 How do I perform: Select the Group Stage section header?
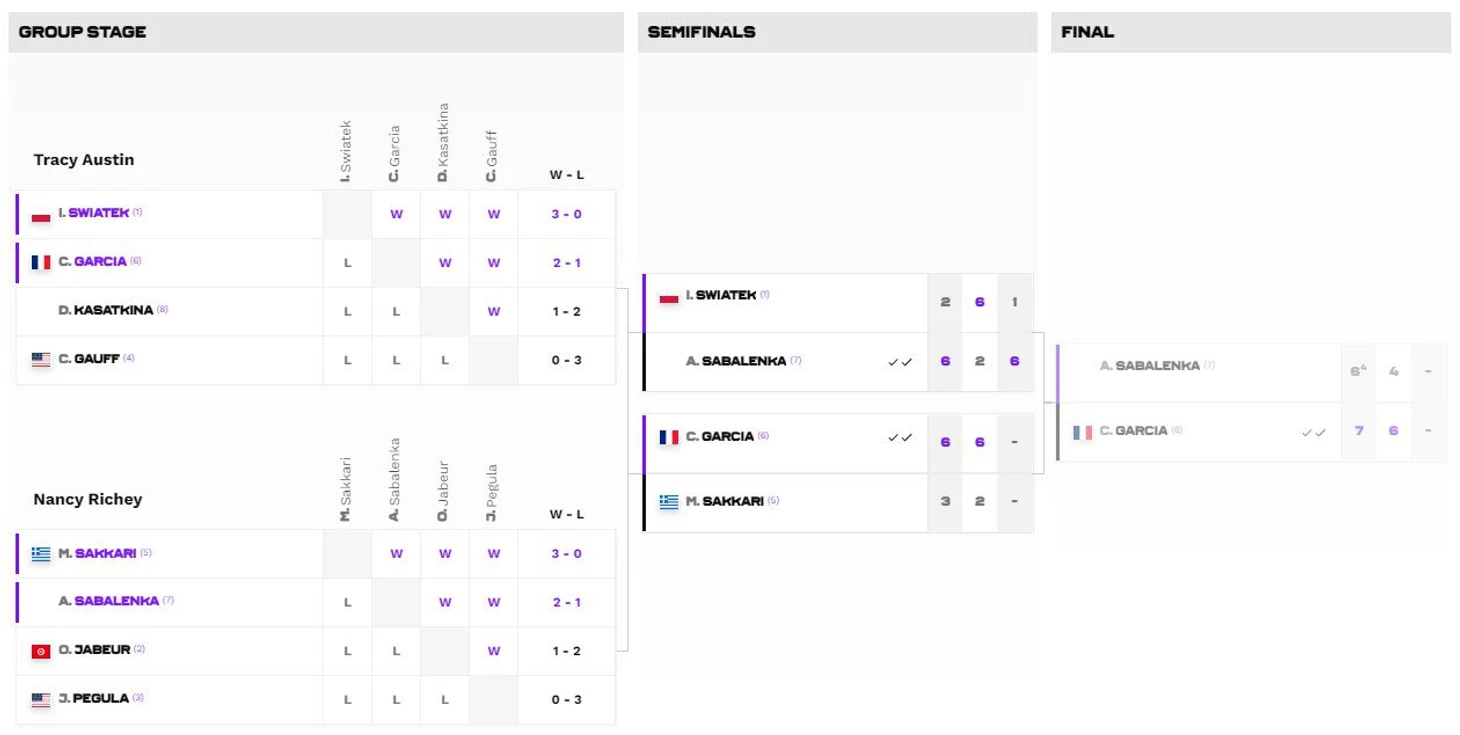tap(82, 32)
